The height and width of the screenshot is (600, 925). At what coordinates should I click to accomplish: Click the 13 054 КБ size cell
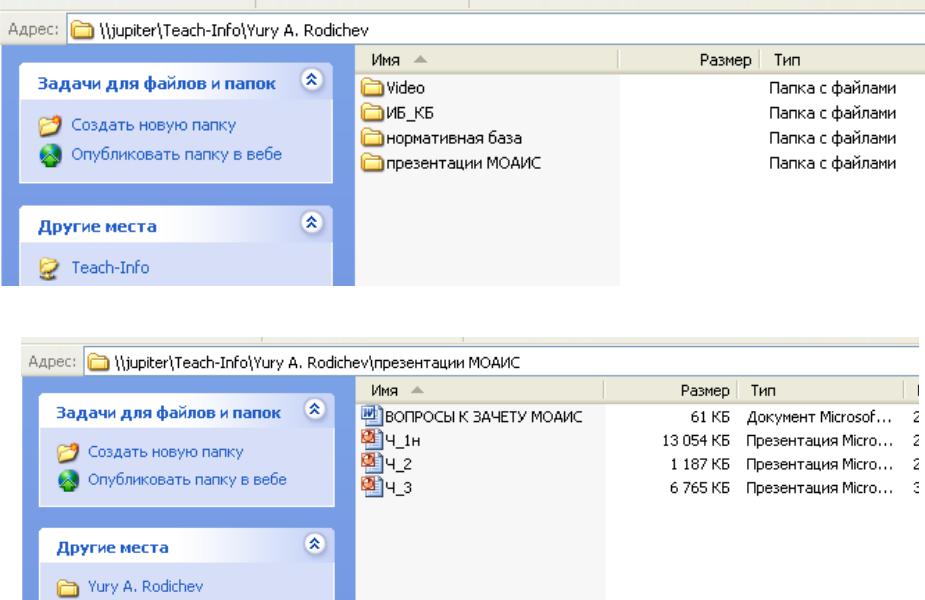(x=696, y=441)
